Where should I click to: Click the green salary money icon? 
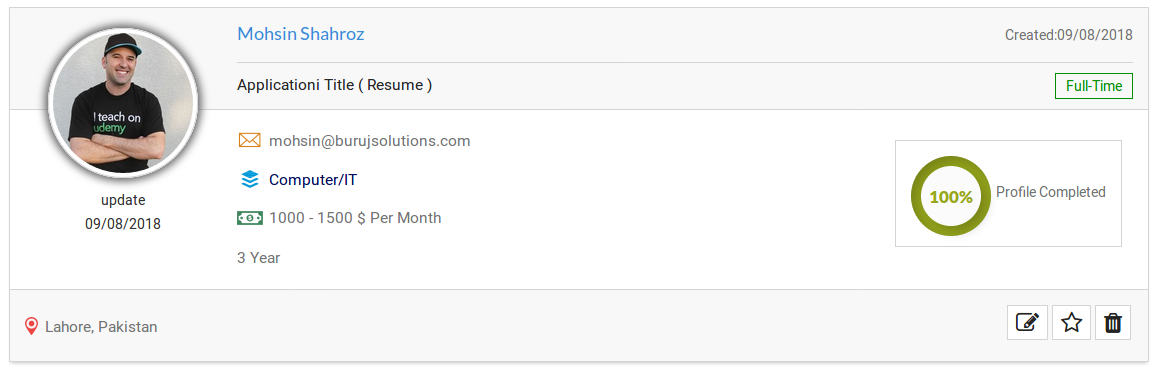click(250, 218)
